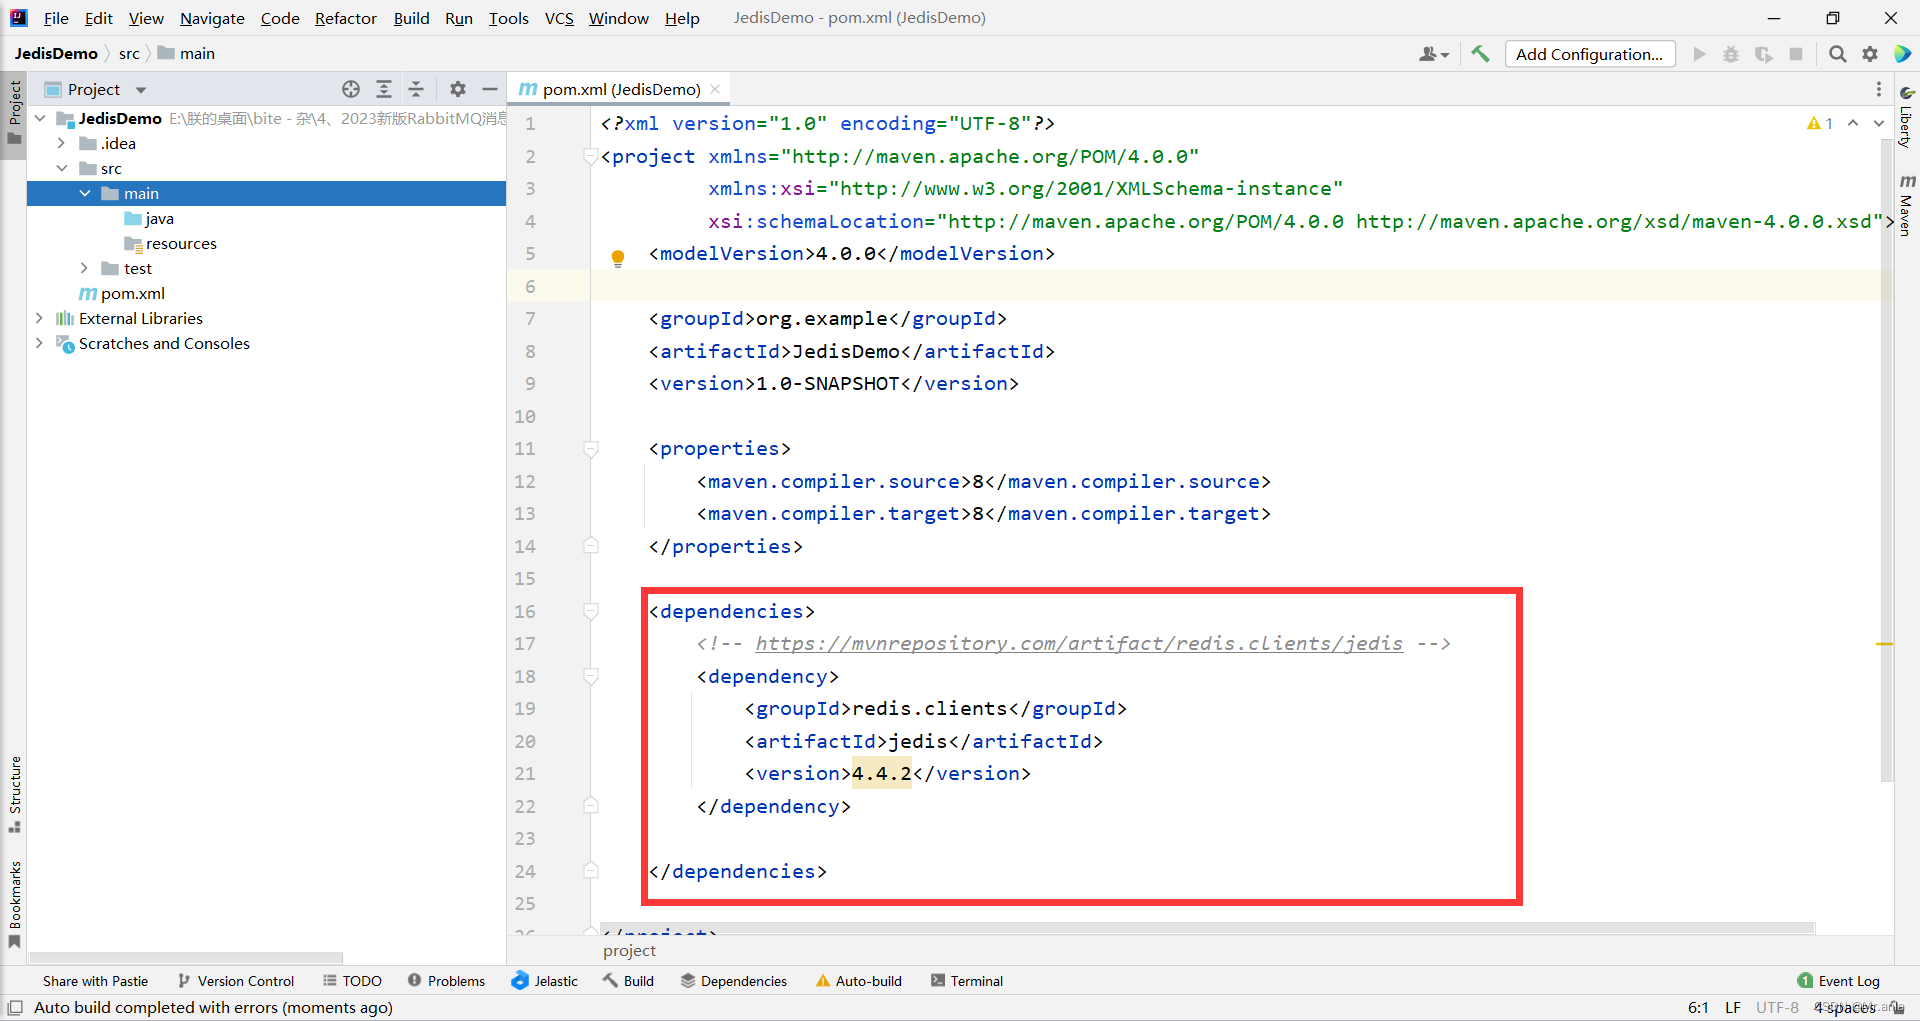Expand Scratches and Consoles node

click(x=40, y=343)
